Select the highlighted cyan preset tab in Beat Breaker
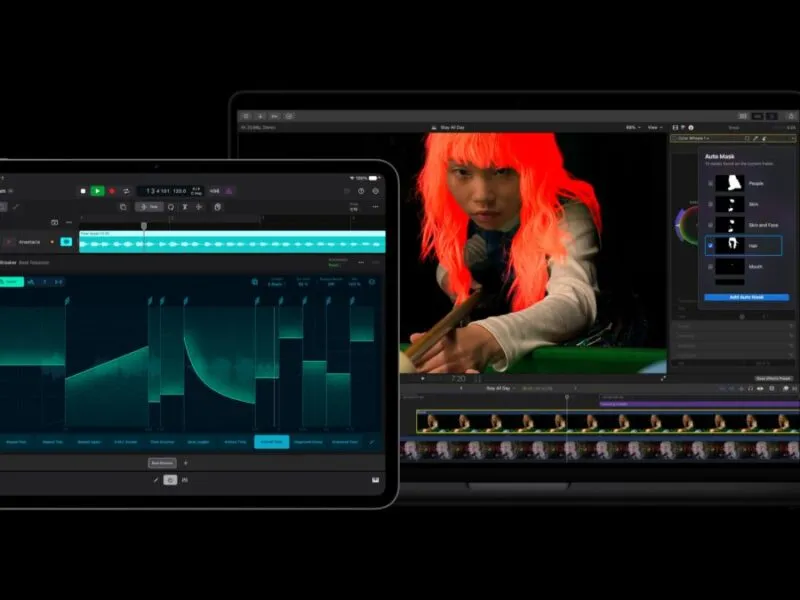 [x=271, y=442]
